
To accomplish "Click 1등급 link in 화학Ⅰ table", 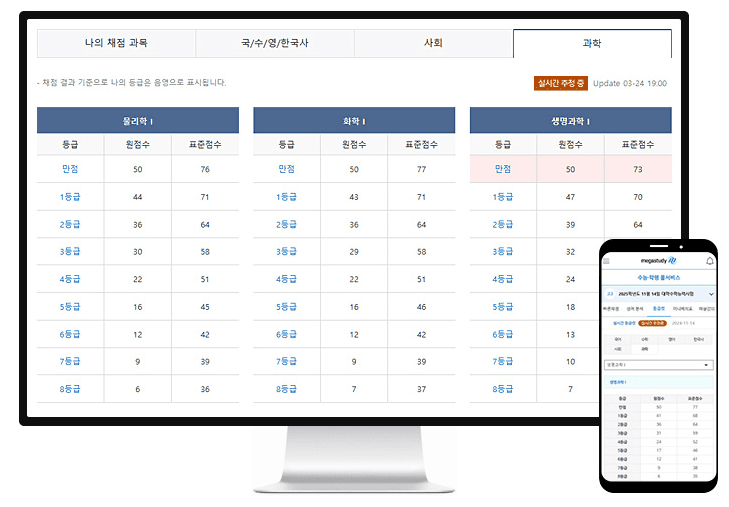I will [x=286, y=197].
